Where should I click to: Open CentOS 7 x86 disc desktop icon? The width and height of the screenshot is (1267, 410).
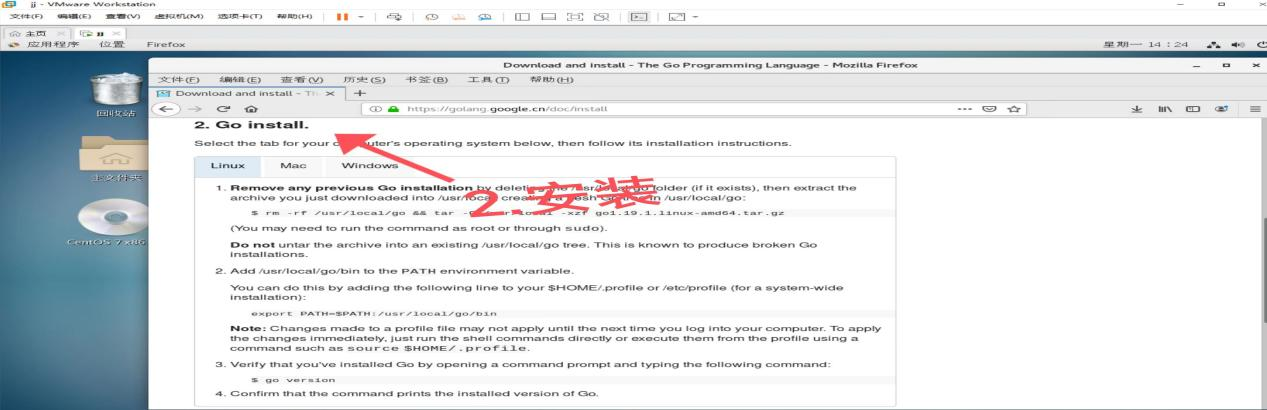[x=106, y=224]
